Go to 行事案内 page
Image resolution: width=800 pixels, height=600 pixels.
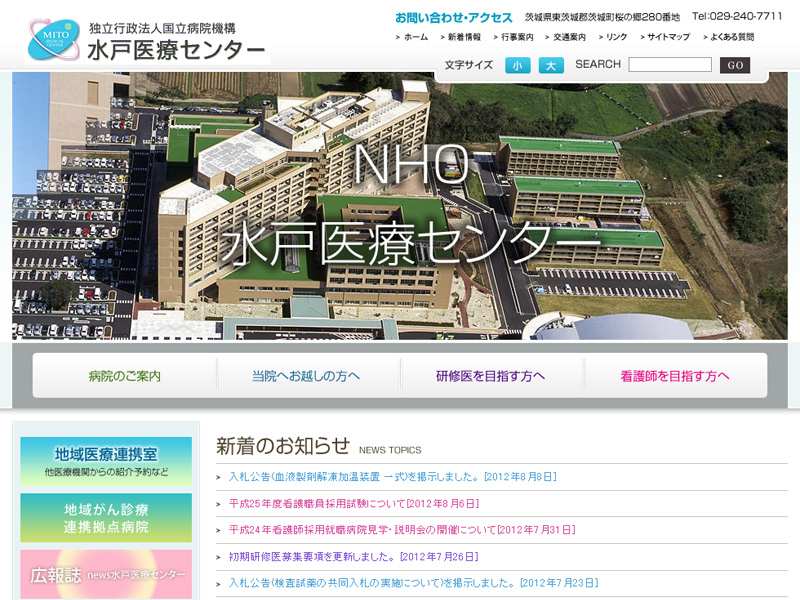(517, 37)
